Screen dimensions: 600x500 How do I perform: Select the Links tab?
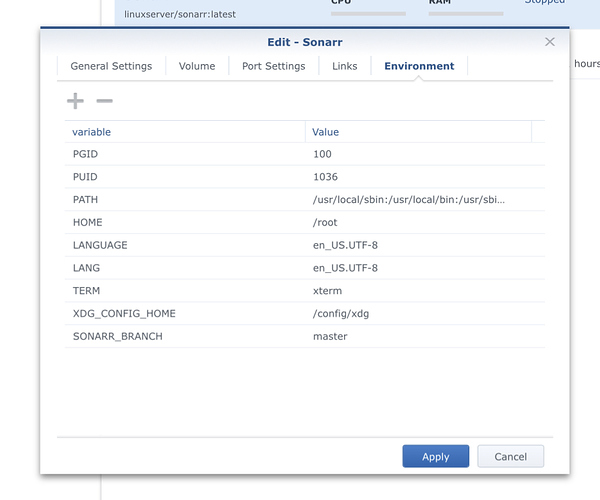pyautogui.click(x=345, y=66)
